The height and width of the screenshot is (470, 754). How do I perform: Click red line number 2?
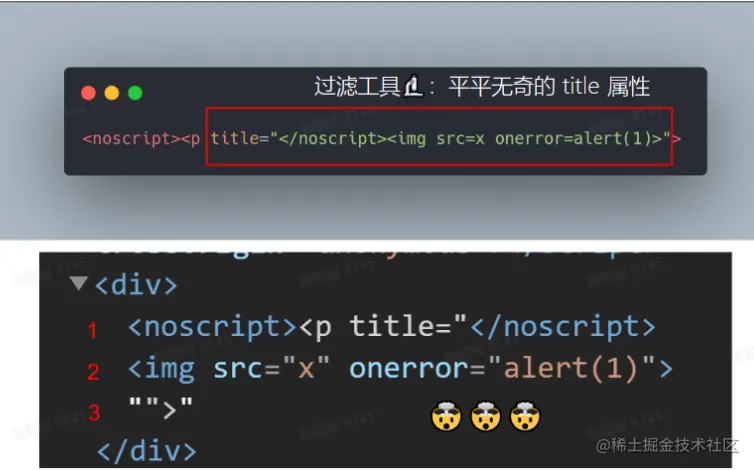tap(93, 372)
